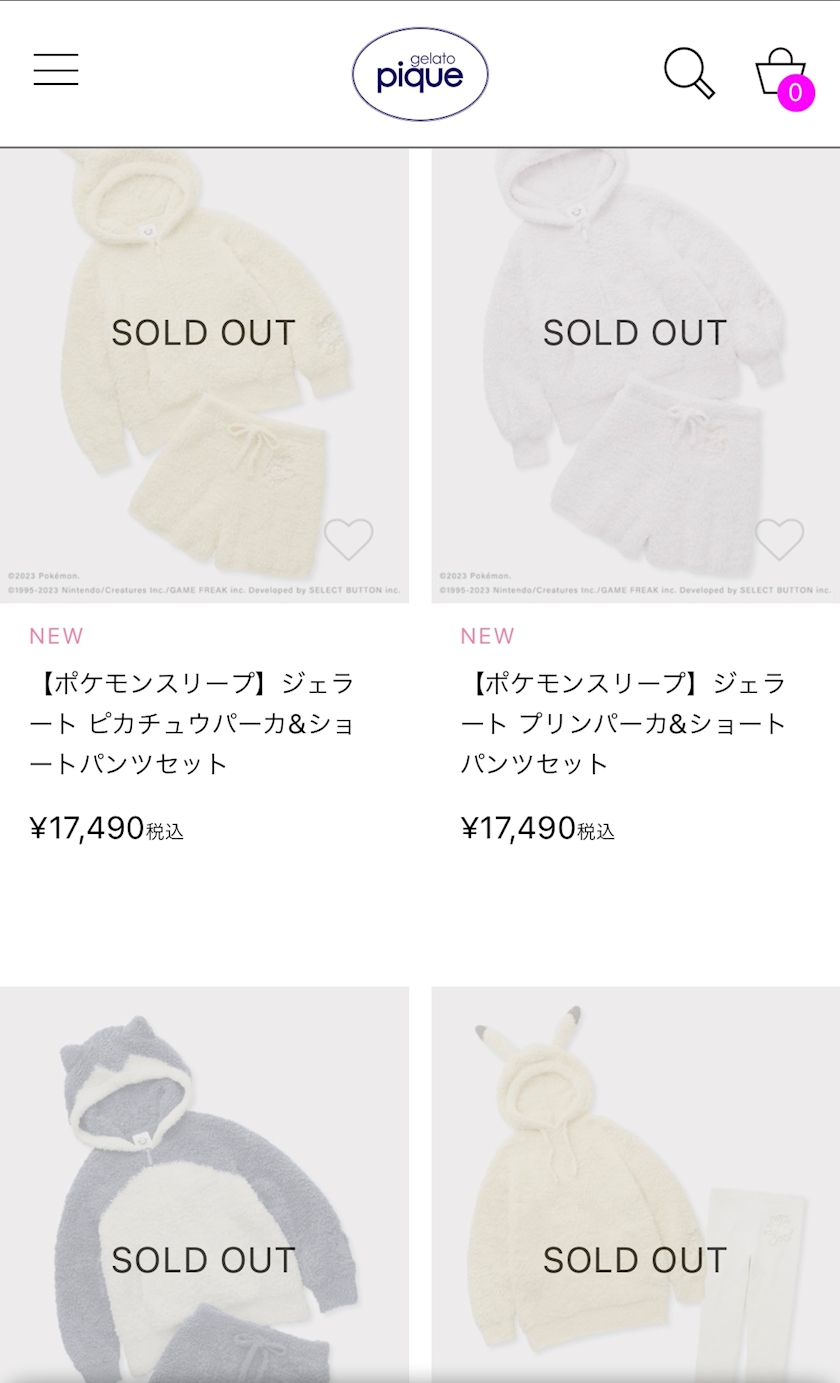840x1383 pixels.
Task: Click SOLD OUT overlay on Purin parka set
Action: pos(635,333)
